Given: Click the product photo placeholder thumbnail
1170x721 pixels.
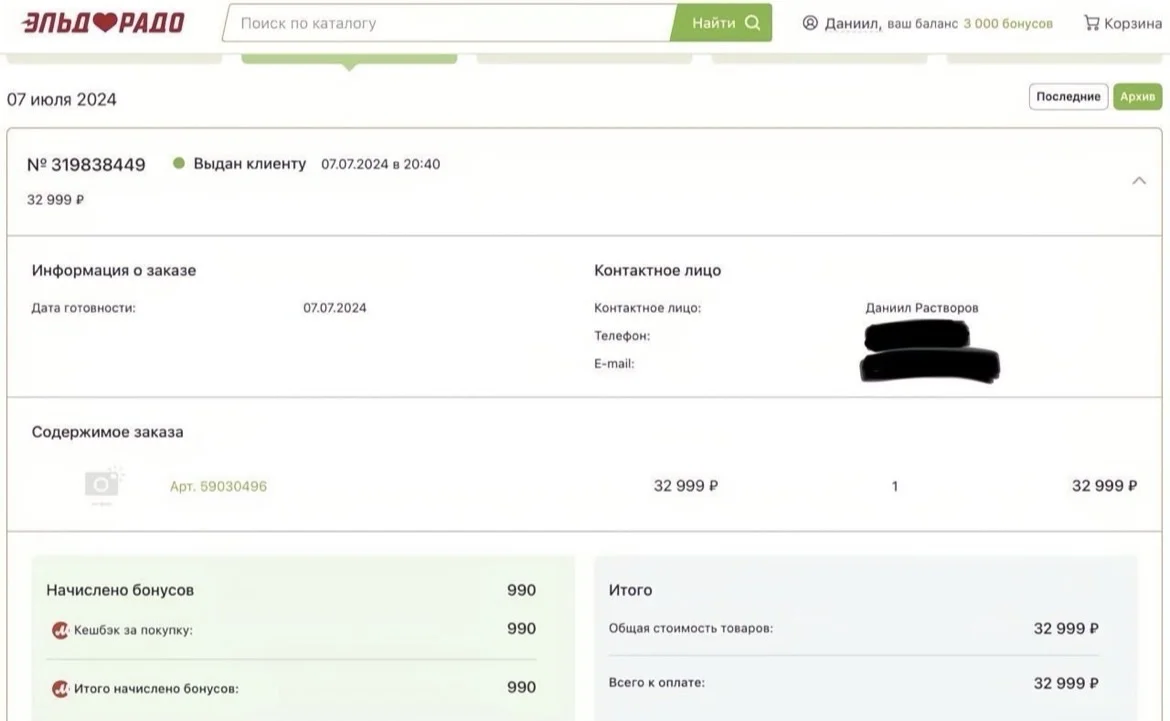Looking at the screenshot, I should (102, 485).
